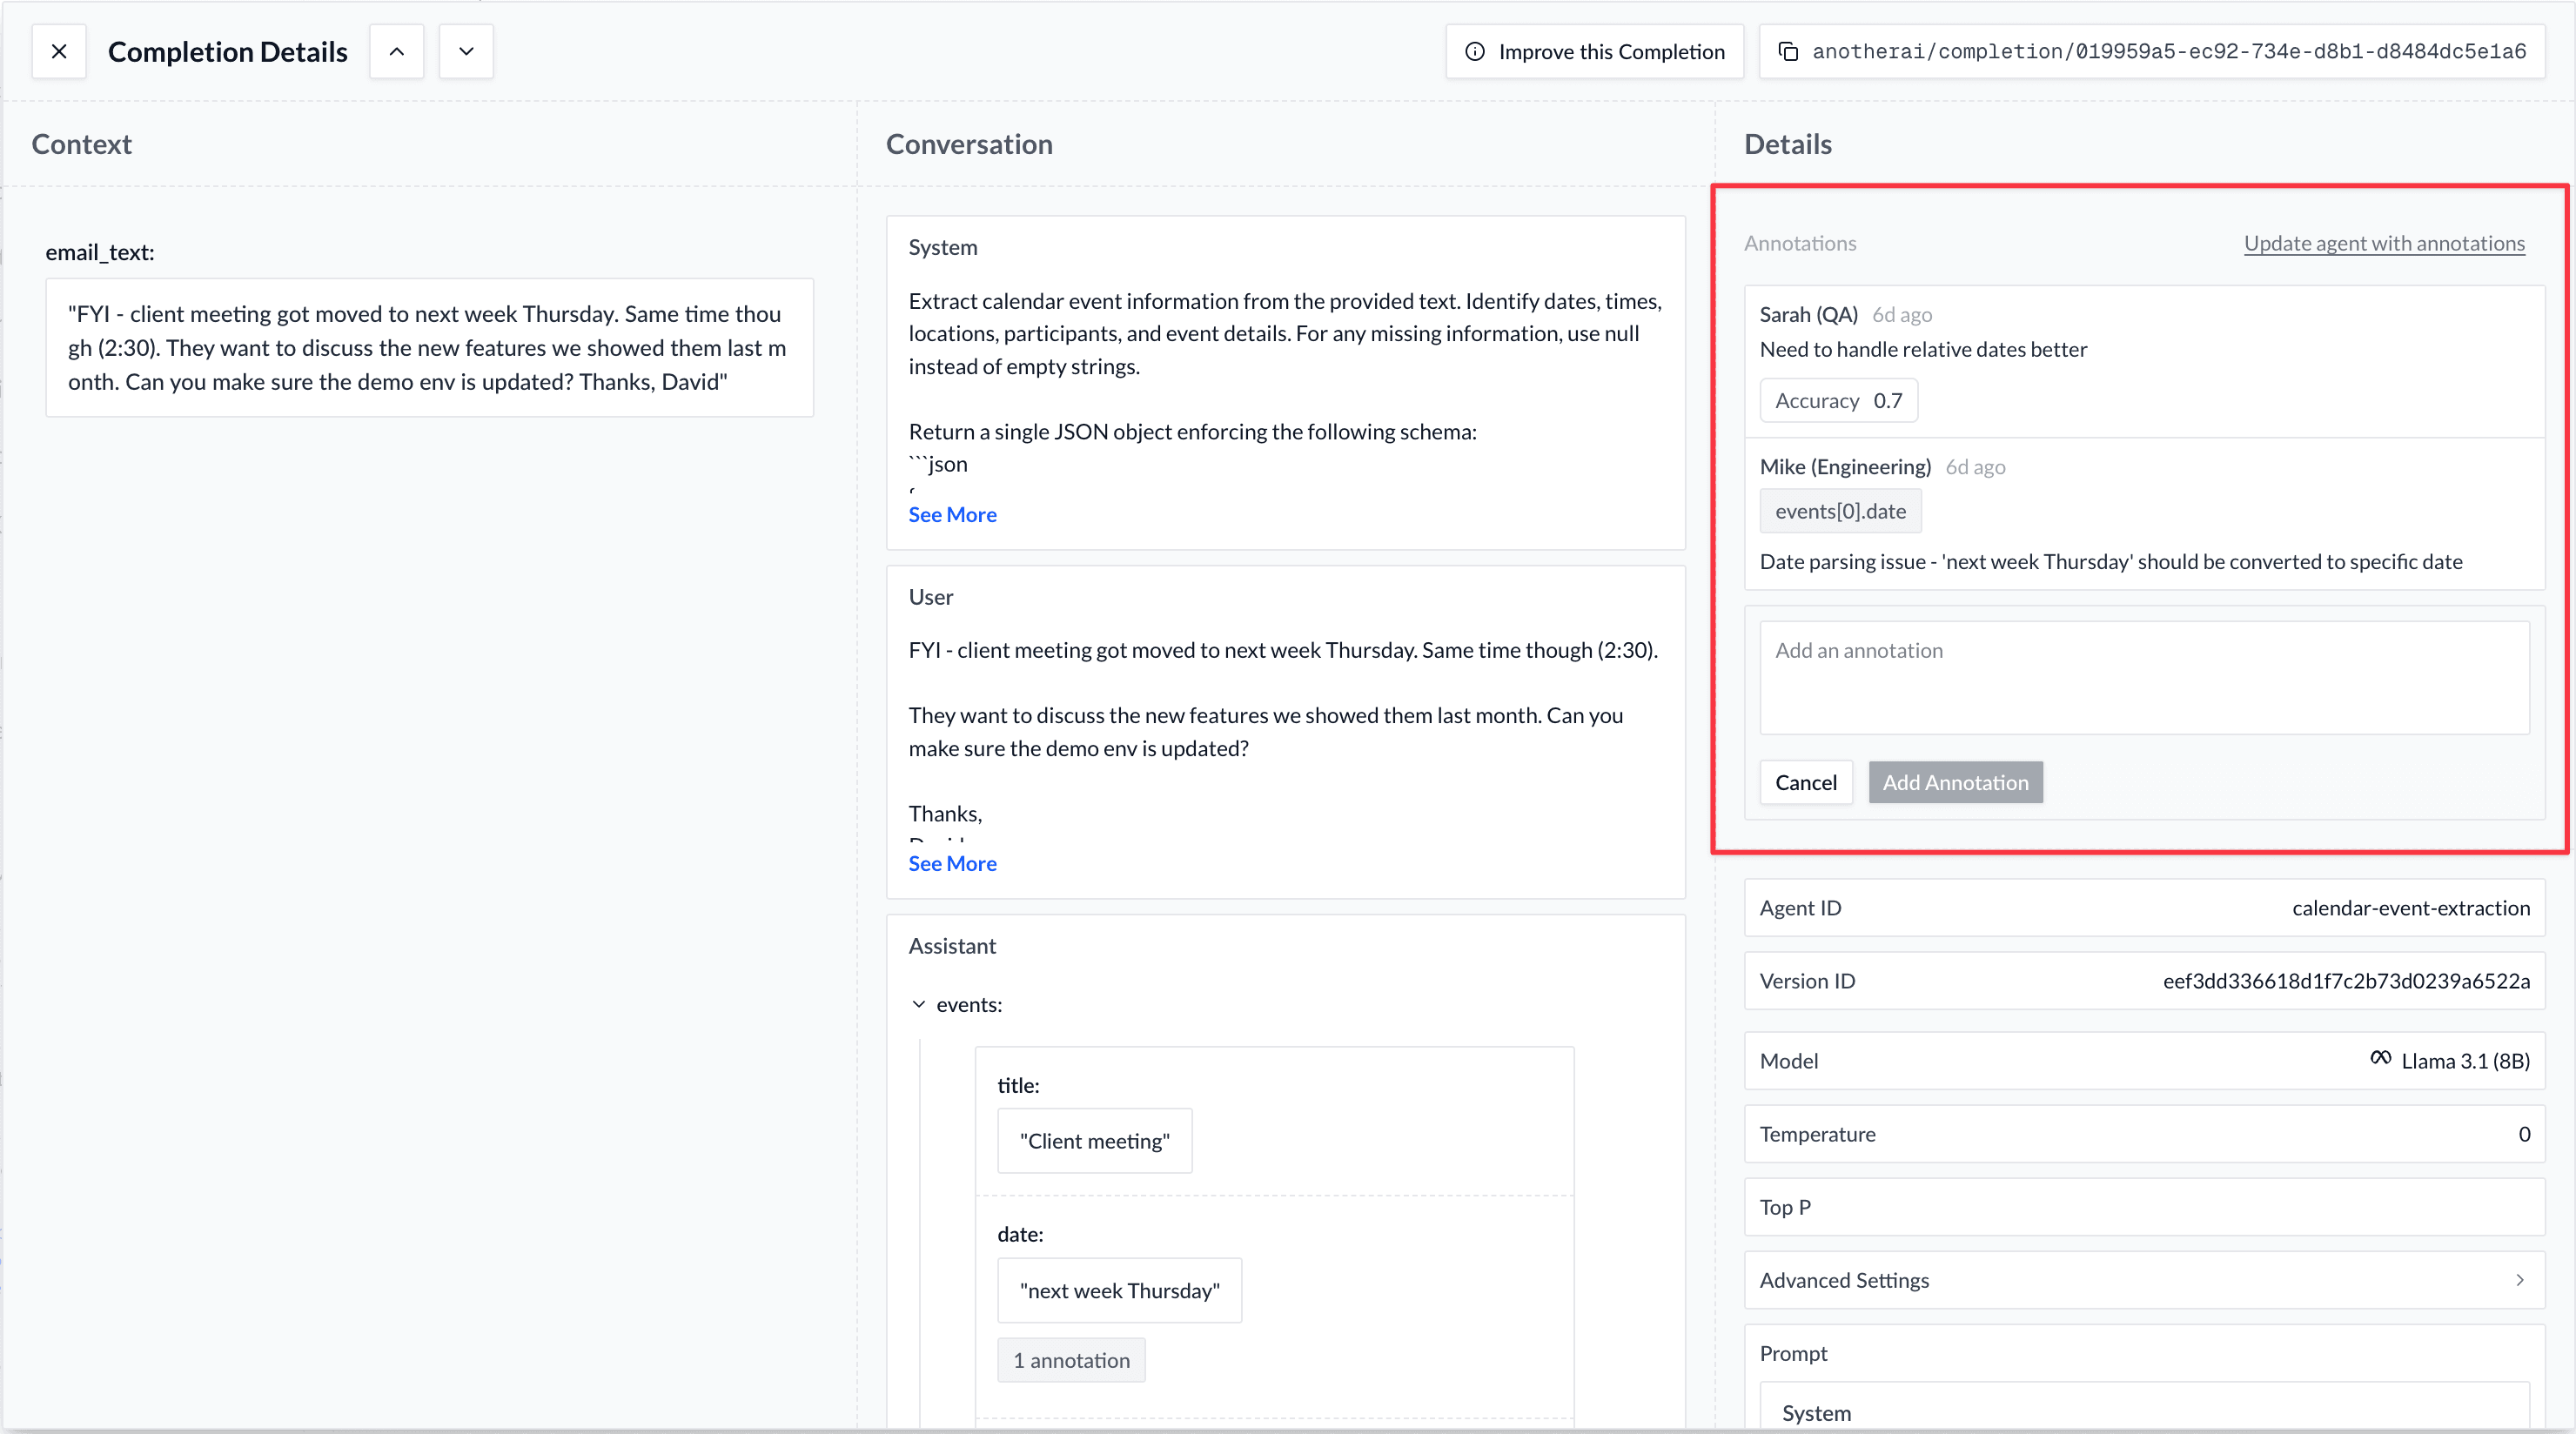Collapse the events section chevron
The width and height of the screenshot is (2576, 1434).
pyautogui.click(x=919, y=1004)
